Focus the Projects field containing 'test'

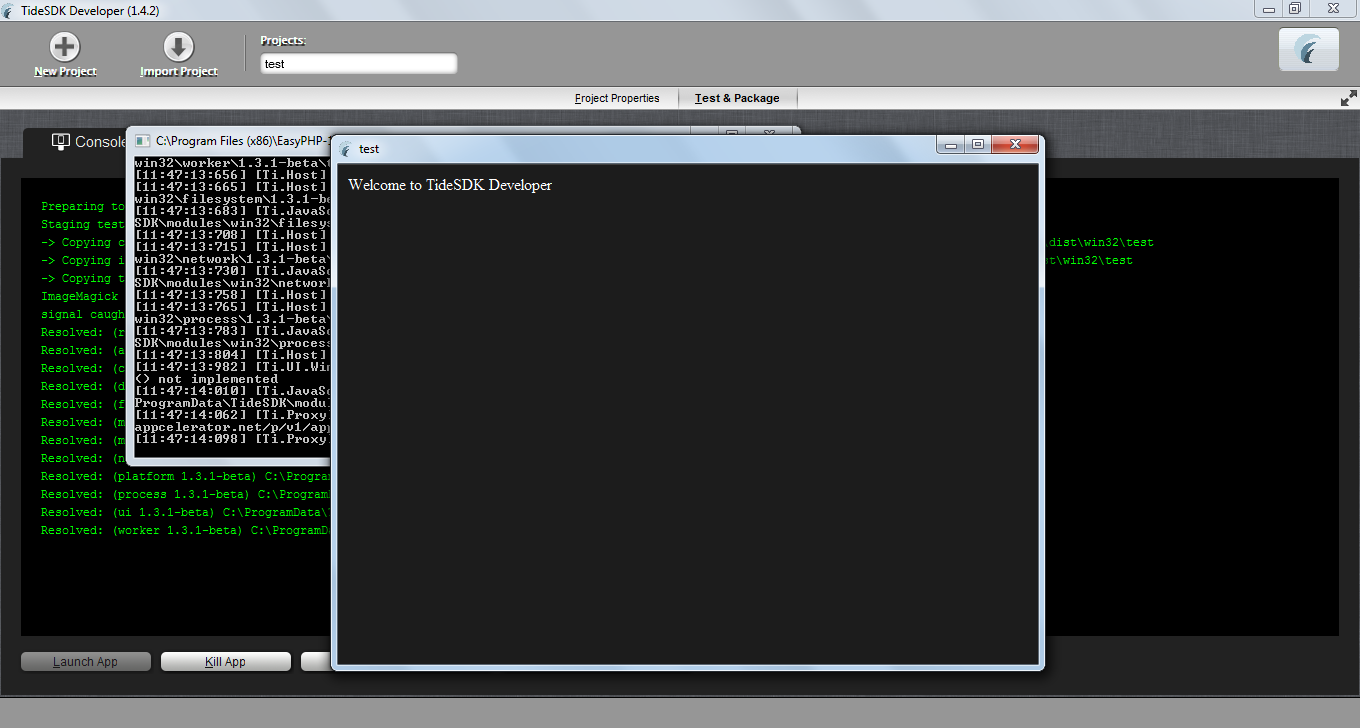click(x=358, y=63)
